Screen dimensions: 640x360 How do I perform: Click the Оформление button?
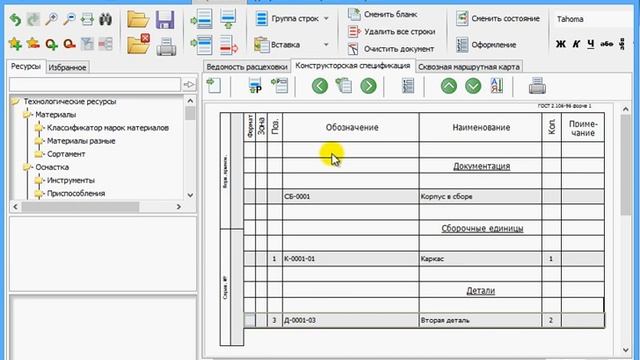pyautogui.click(x=486, y=44)
